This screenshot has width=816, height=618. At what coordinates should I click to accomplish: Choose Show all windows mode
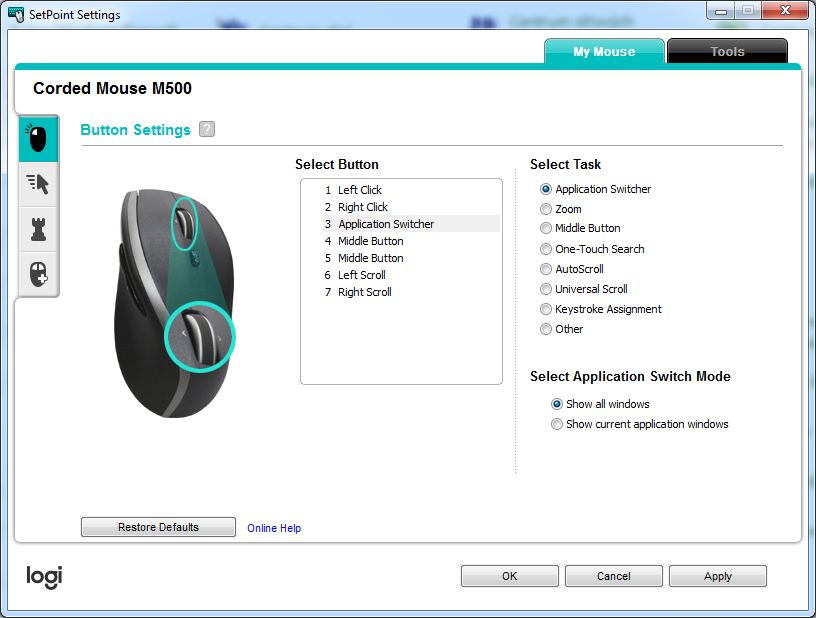tap(557, 404)
